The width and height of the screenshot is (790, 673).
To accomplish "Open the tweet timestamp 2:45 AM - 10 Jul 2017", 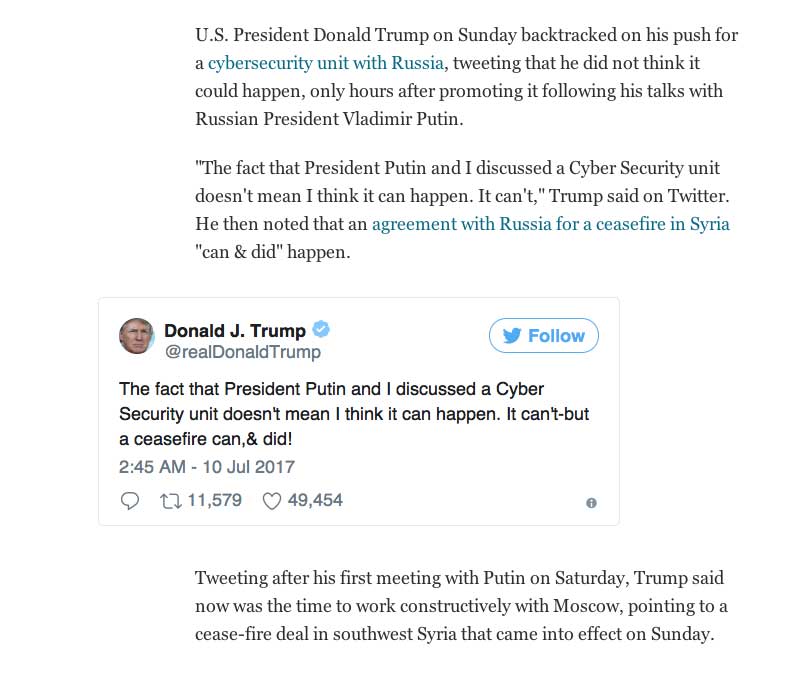I will click(206, 467).
